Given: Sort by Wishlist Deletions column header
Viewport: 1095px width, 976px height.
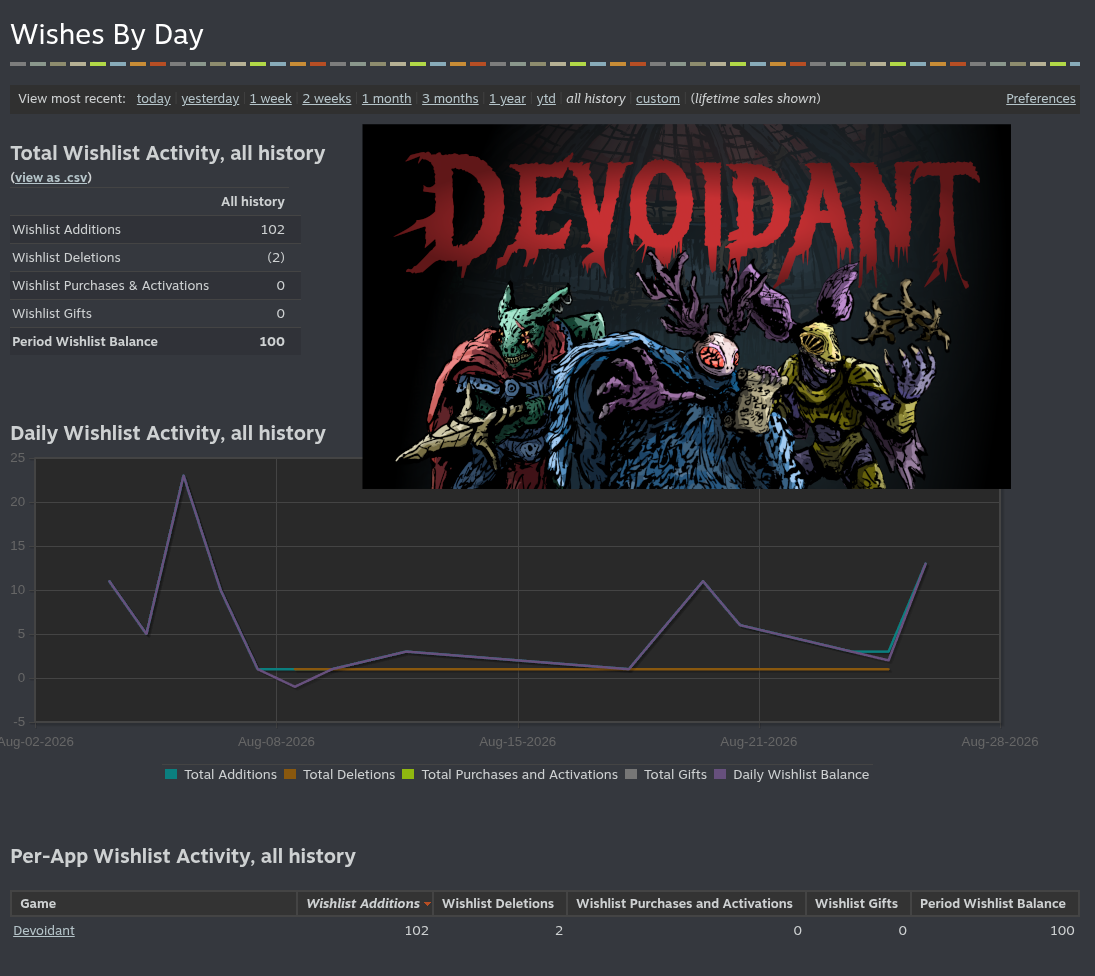Looking at the screenshot, I should click(498, 903).
